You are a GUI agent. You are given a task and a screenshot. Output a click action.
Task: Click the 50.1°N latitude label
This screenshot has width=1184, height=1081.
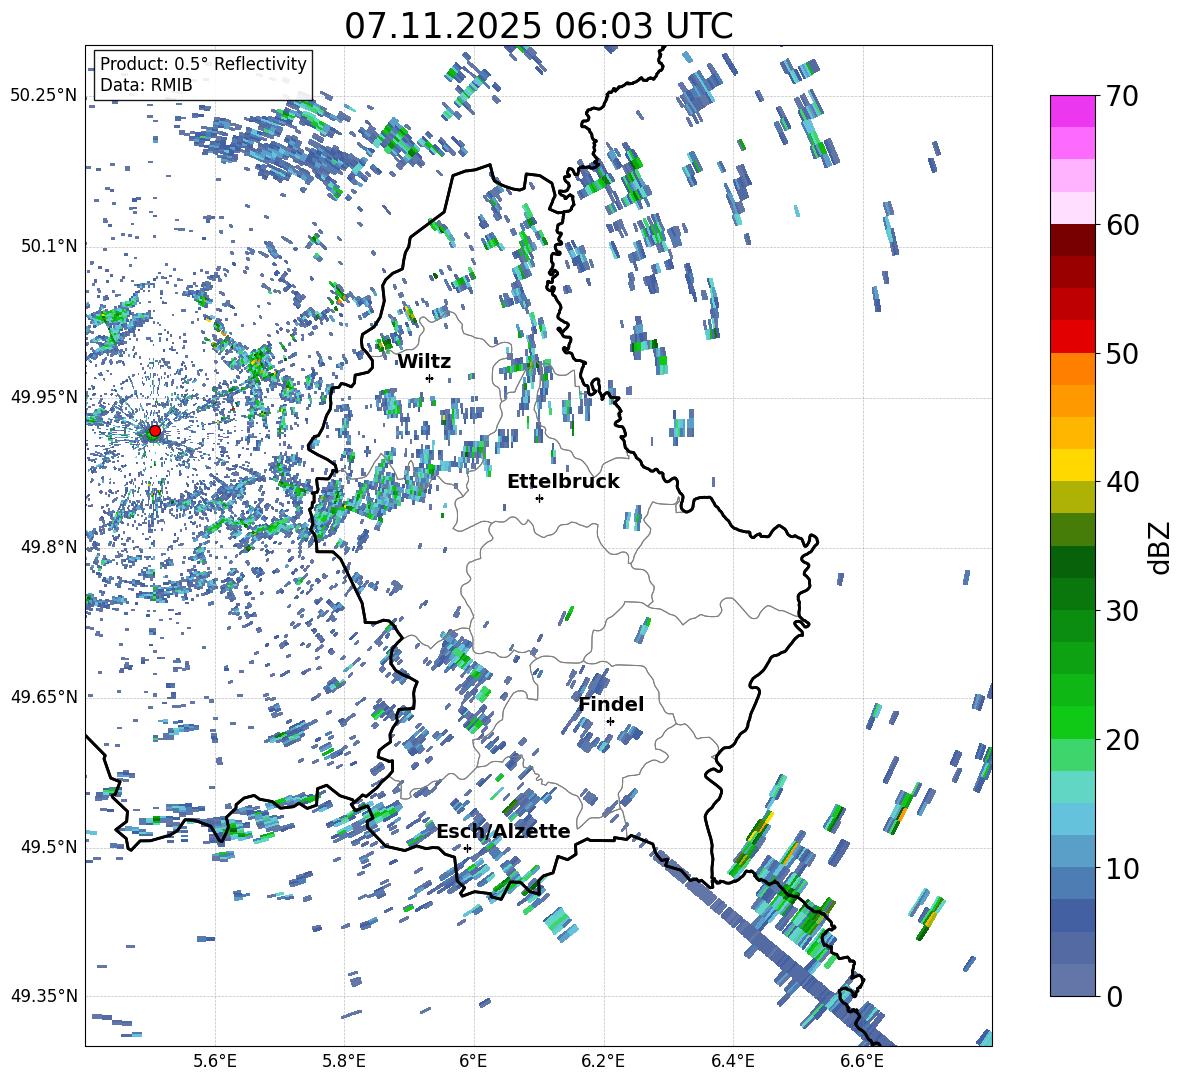[48, 246]
